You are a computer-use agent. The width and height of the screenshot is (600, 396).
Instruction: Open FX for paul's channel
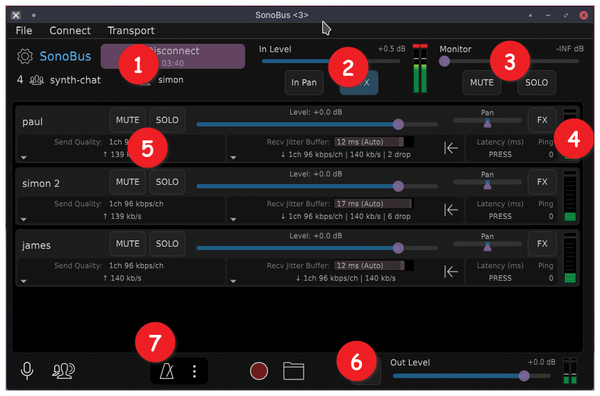(542, 120)
